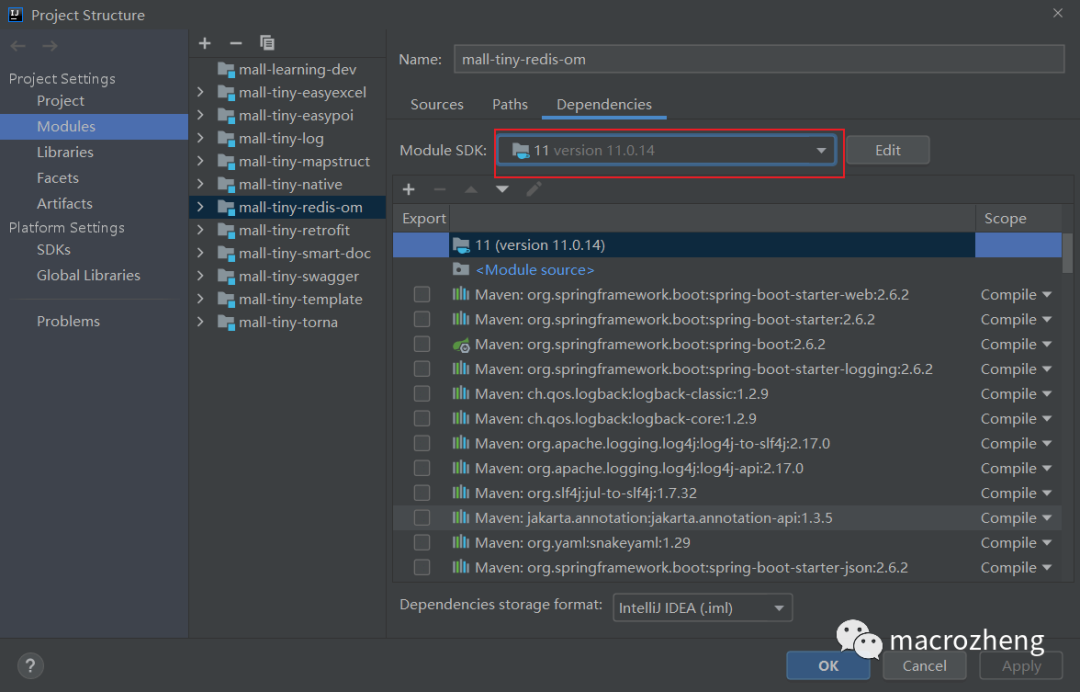This screenshot has width=1080, height=692.
Task: Add a new module with plus icon
Action: pos(205,43)
